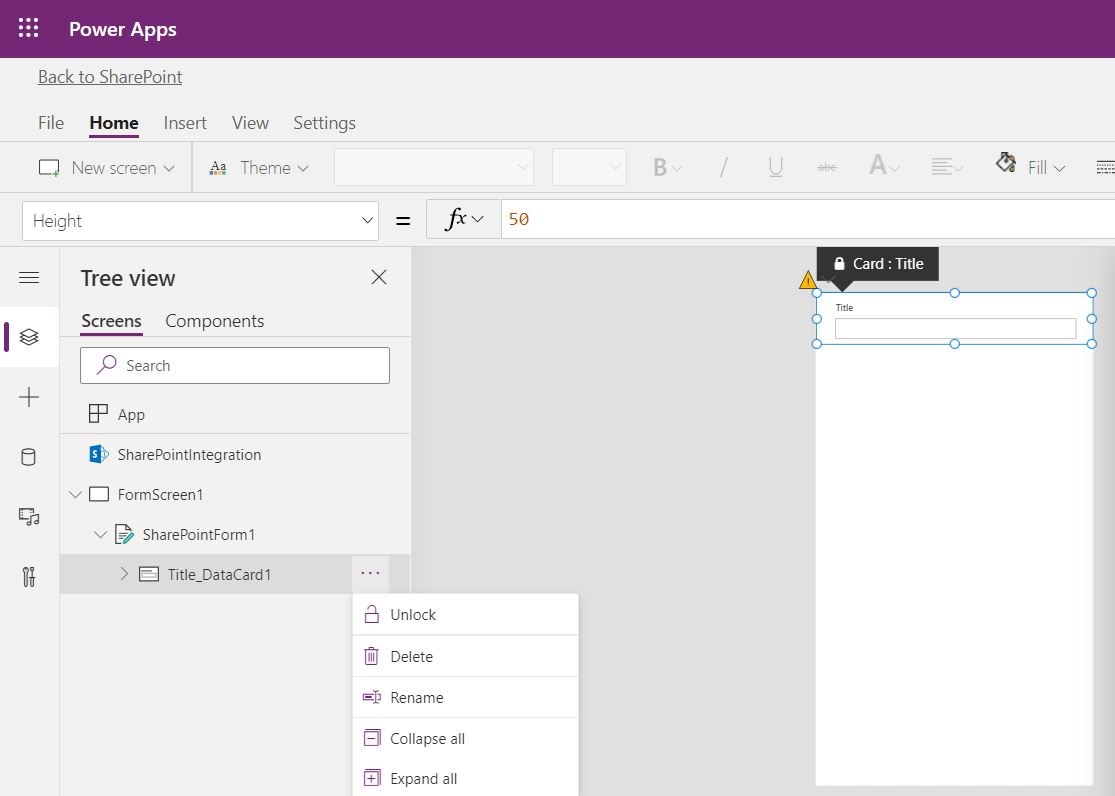Choose Collapse all from the context menu
Image resolution: width=1115 pixels, height=796 pixels.
tap(466, 738)
